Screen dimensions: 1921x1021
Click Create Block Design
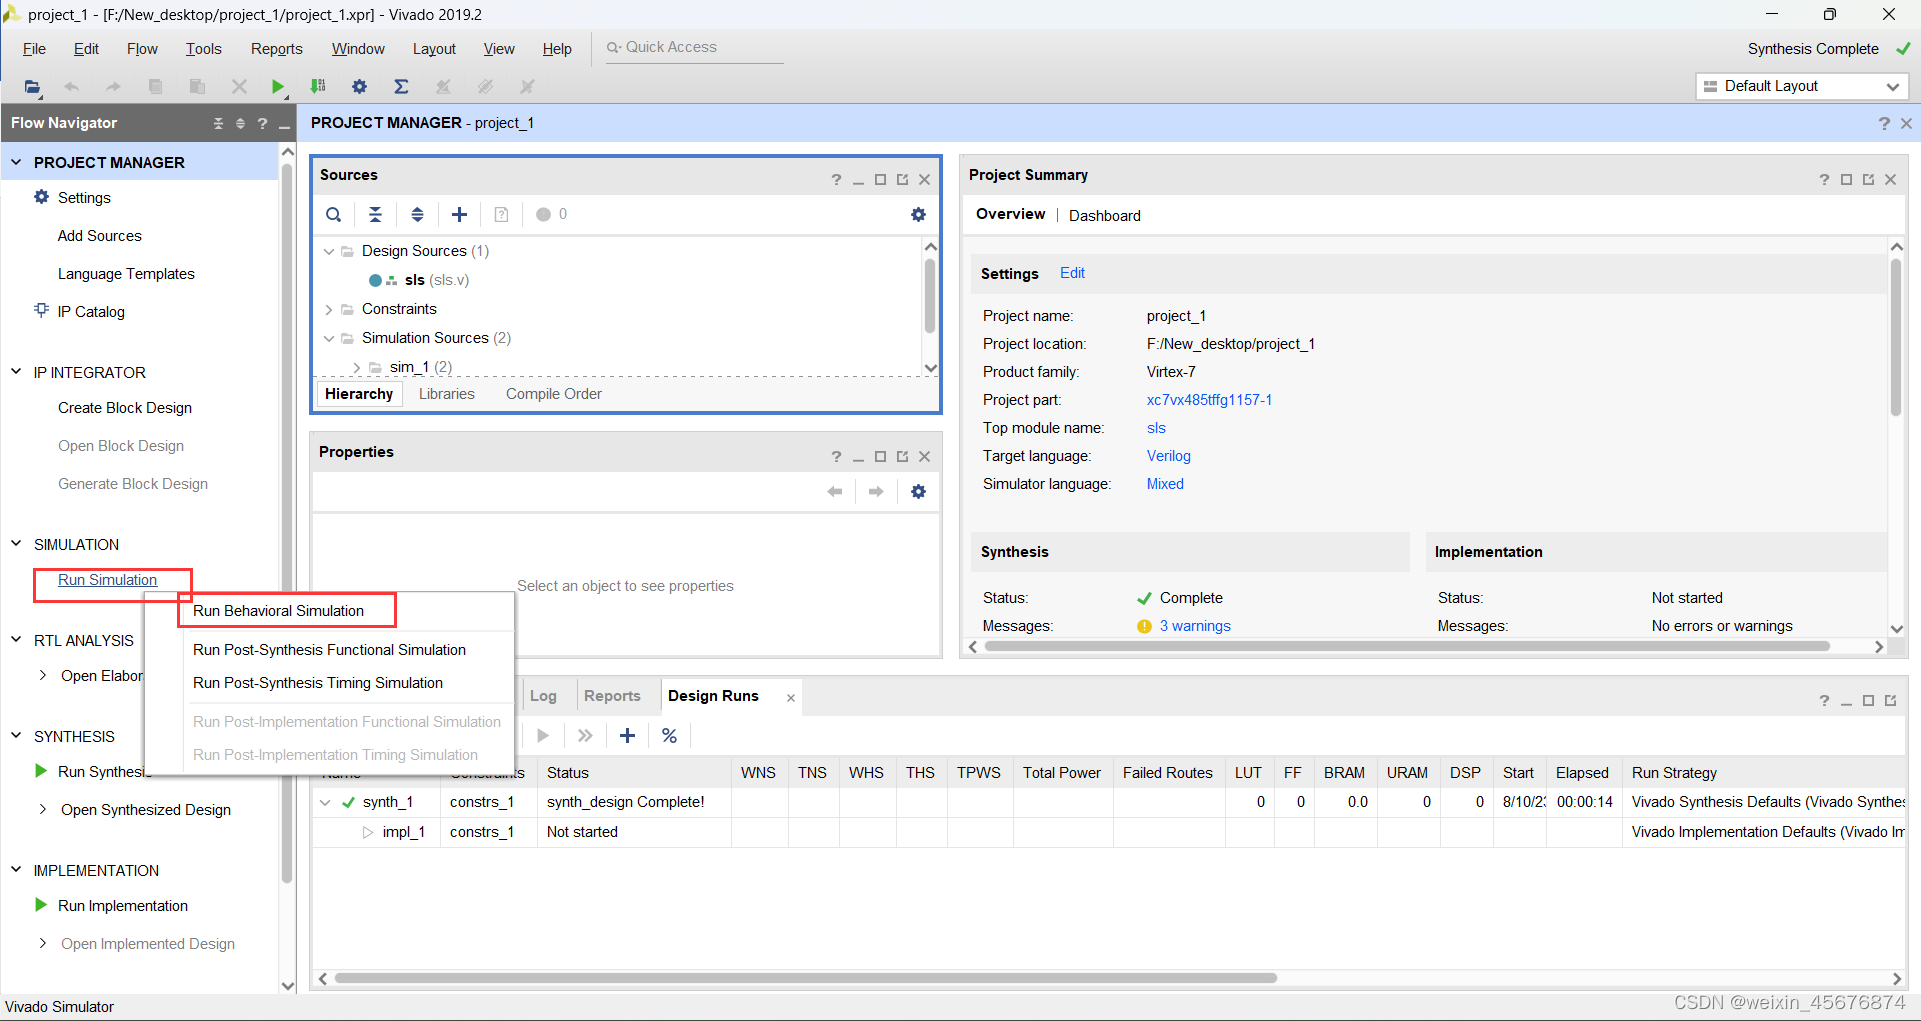pyautogui.click(x=124, y=408)
